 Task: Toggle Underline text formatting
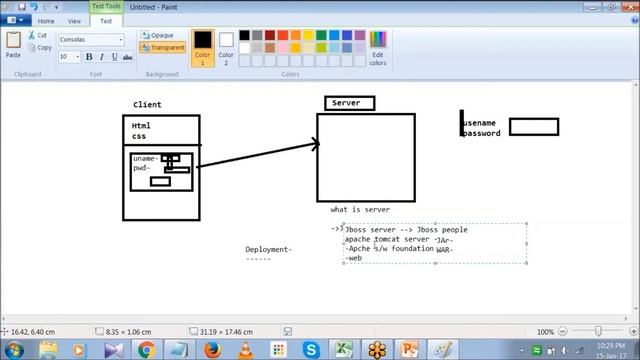click(x=115, y=57)
